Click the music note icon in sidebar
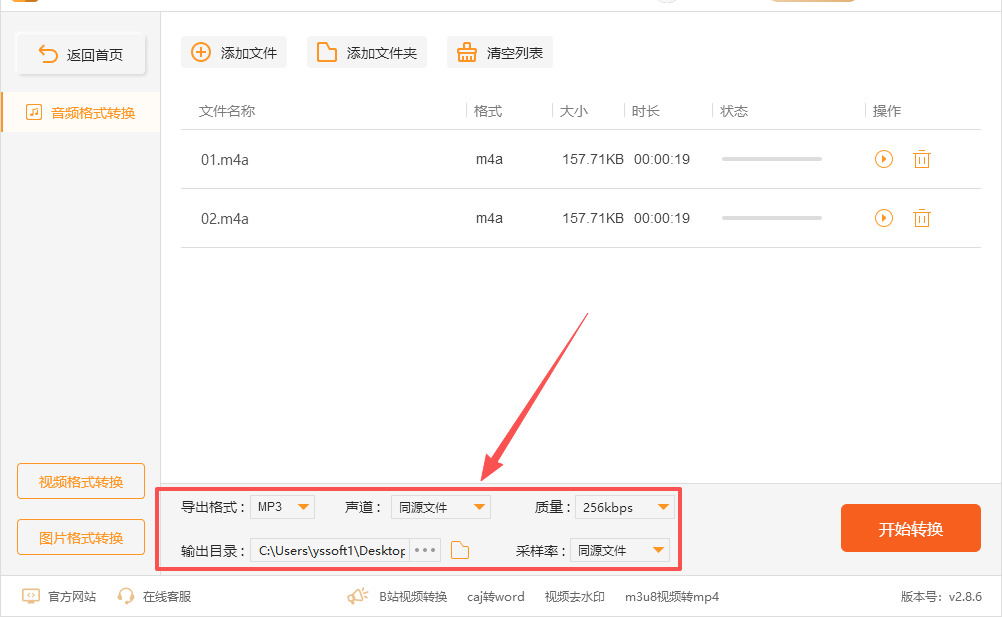 pyautogui.click(x=34, y=112)
